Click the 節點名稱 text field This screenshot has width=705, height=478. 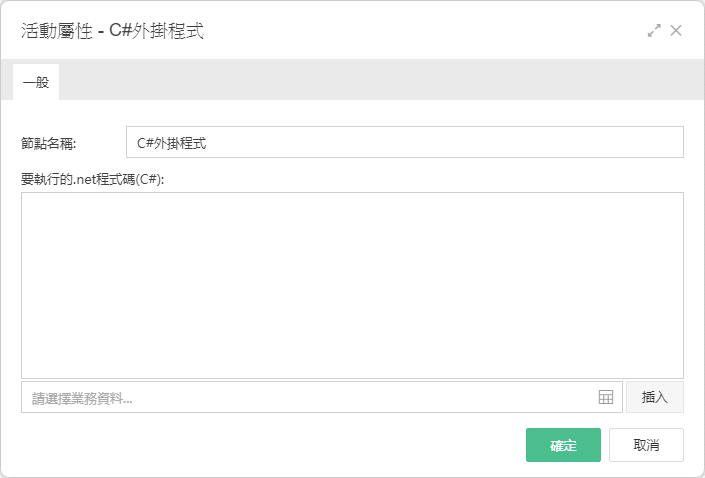(x=405, y=142)
